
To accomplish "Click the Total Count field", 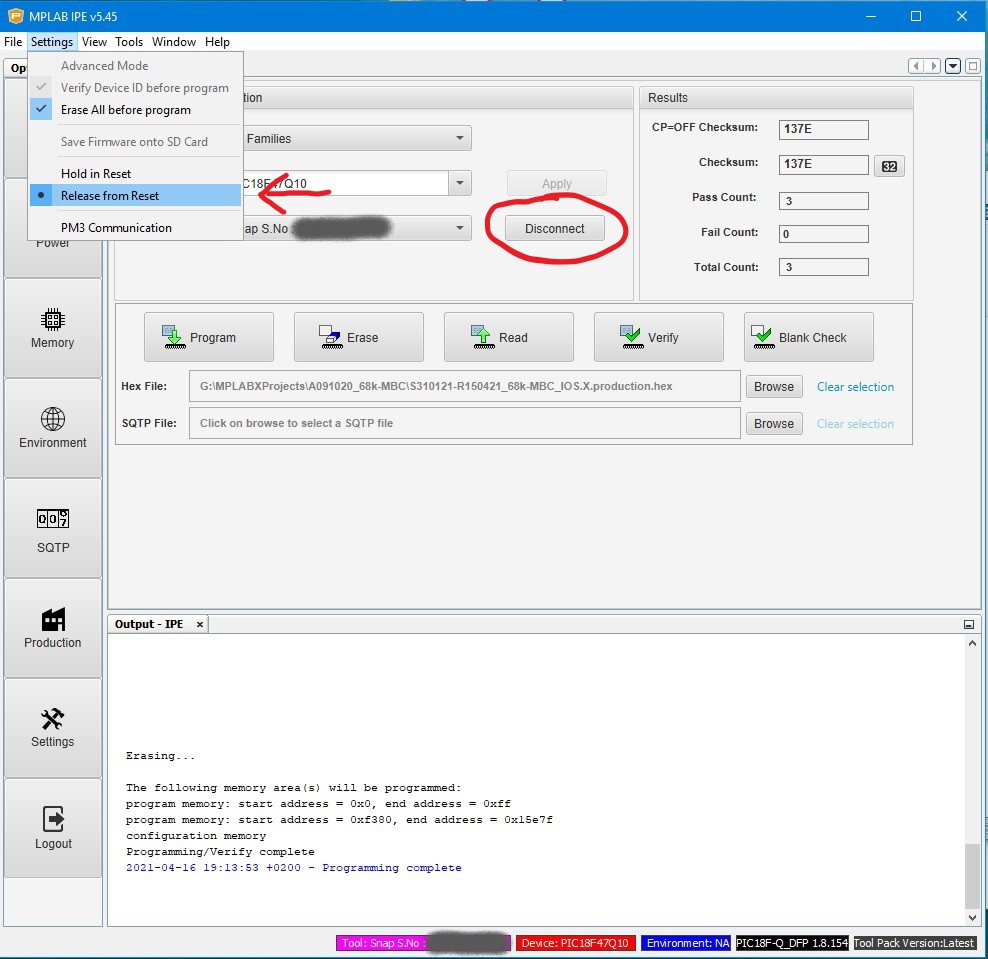I will (x=823, y=267).
